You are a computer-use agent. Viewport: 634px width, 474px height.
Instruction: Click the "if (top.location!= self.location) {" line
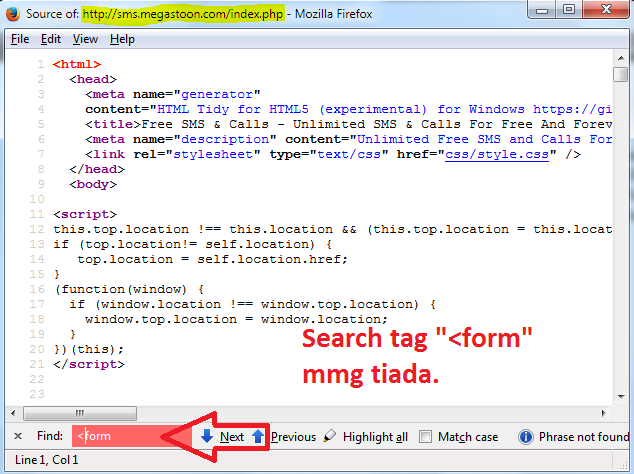point(192,244)
